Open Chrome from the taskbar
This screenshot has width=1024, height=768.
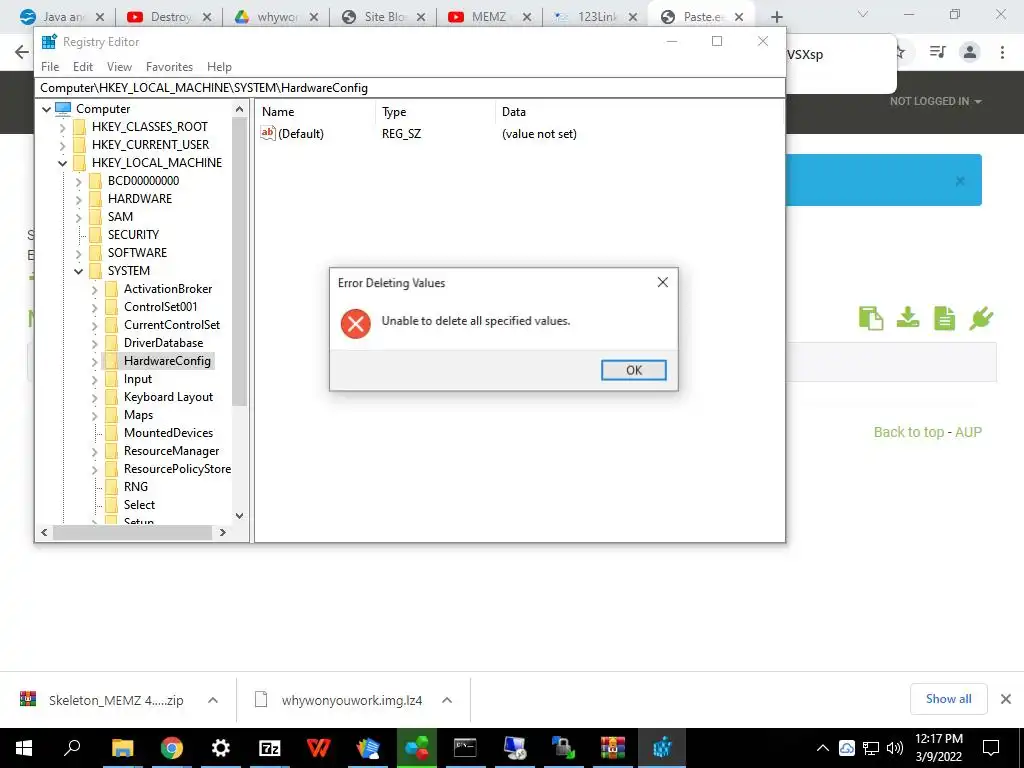tap(172, 748)
